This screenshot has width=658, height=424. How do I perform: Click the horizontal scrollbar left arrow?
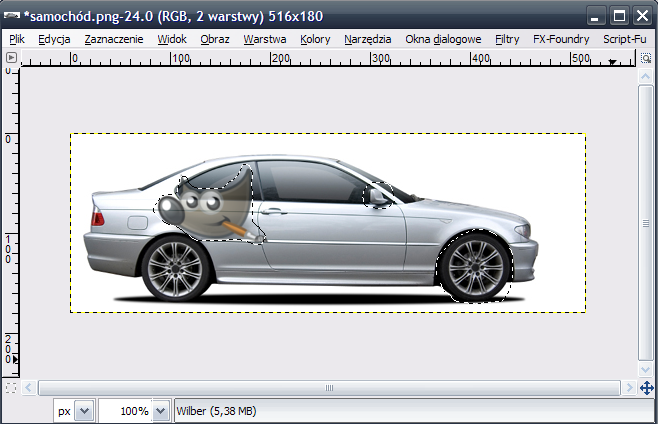click(x=28, y=388)
